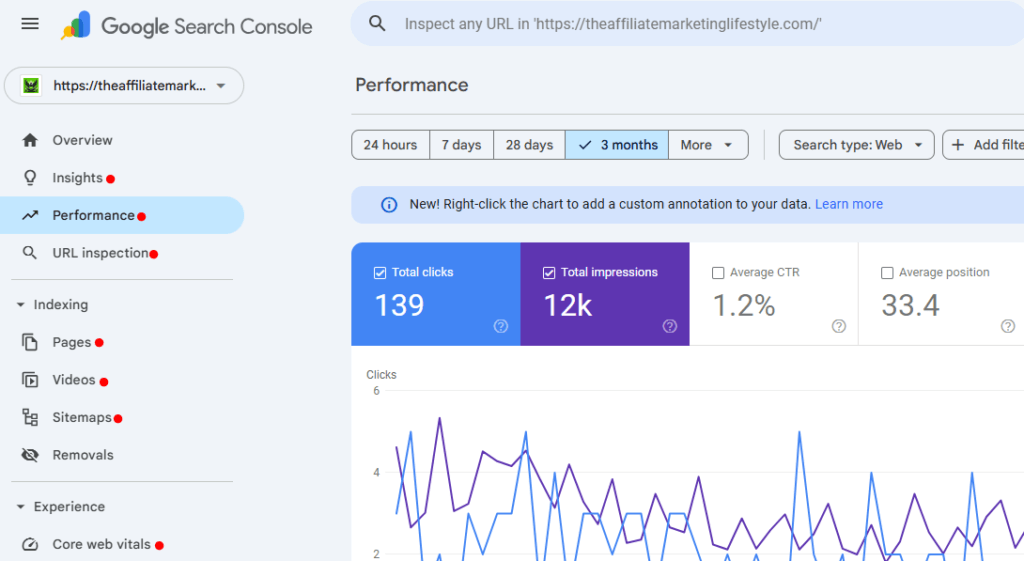Click the Pages document icon

(x=30, y=342)
